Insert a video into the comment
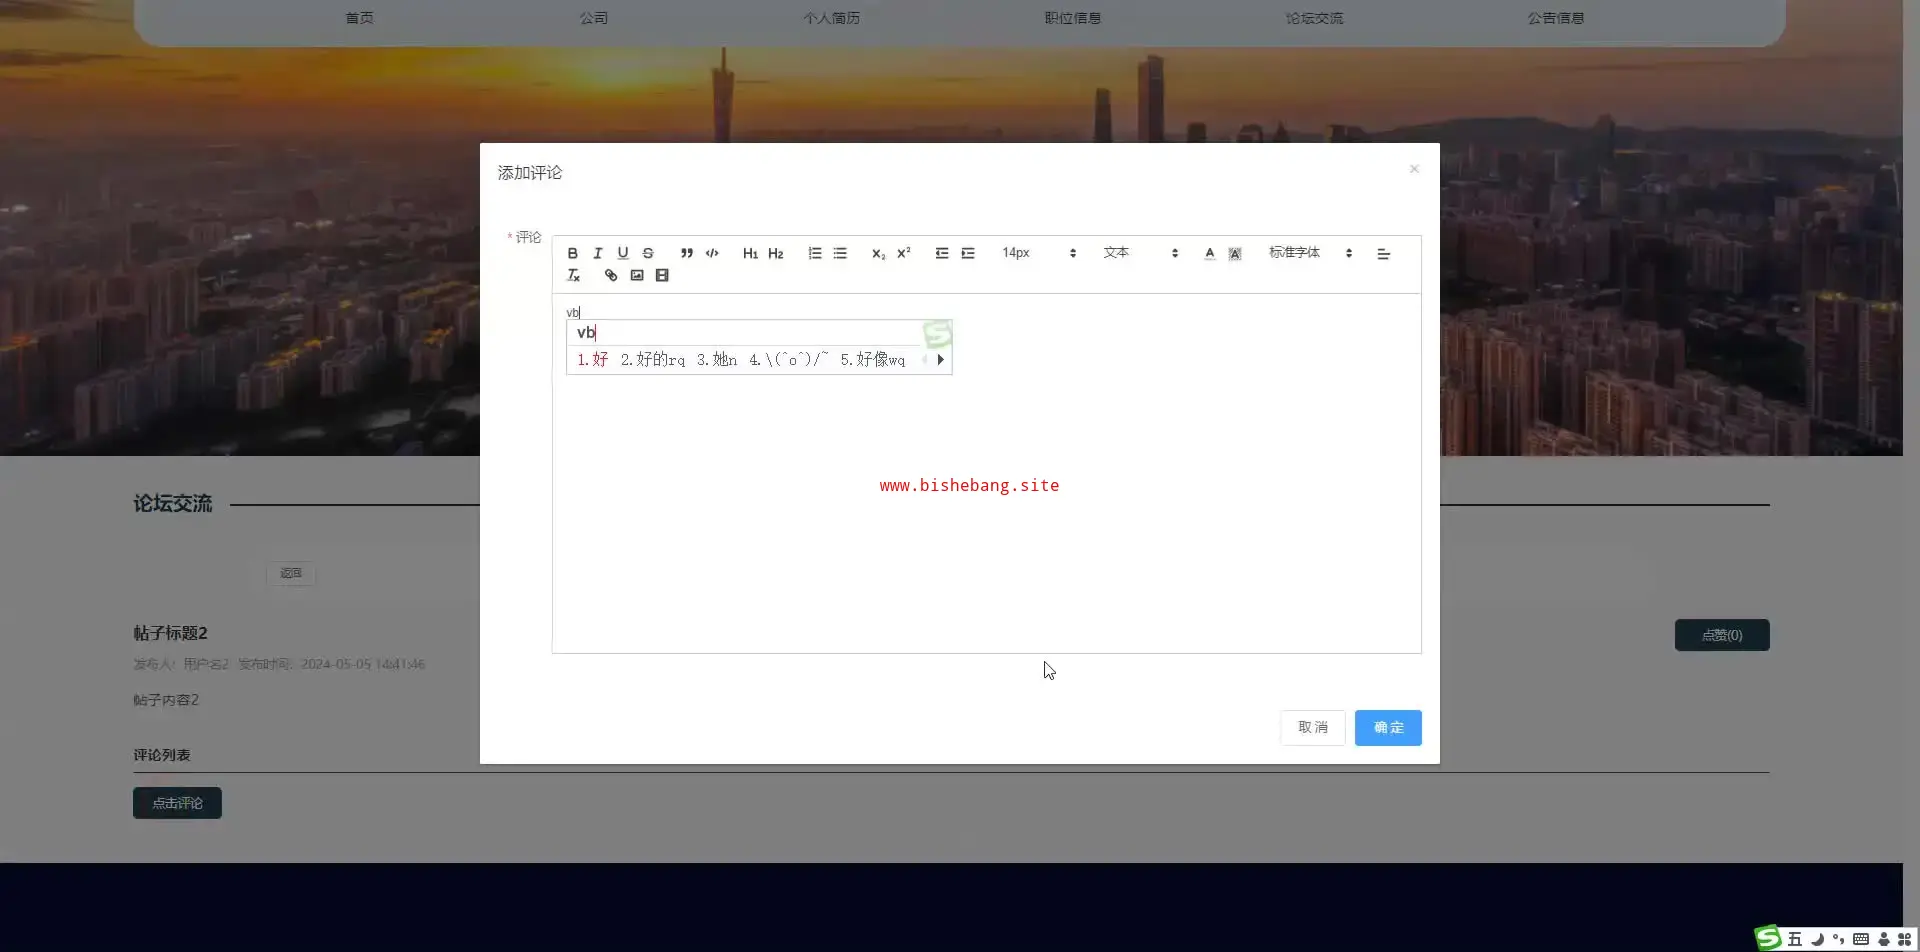 [x=662, y=275]
